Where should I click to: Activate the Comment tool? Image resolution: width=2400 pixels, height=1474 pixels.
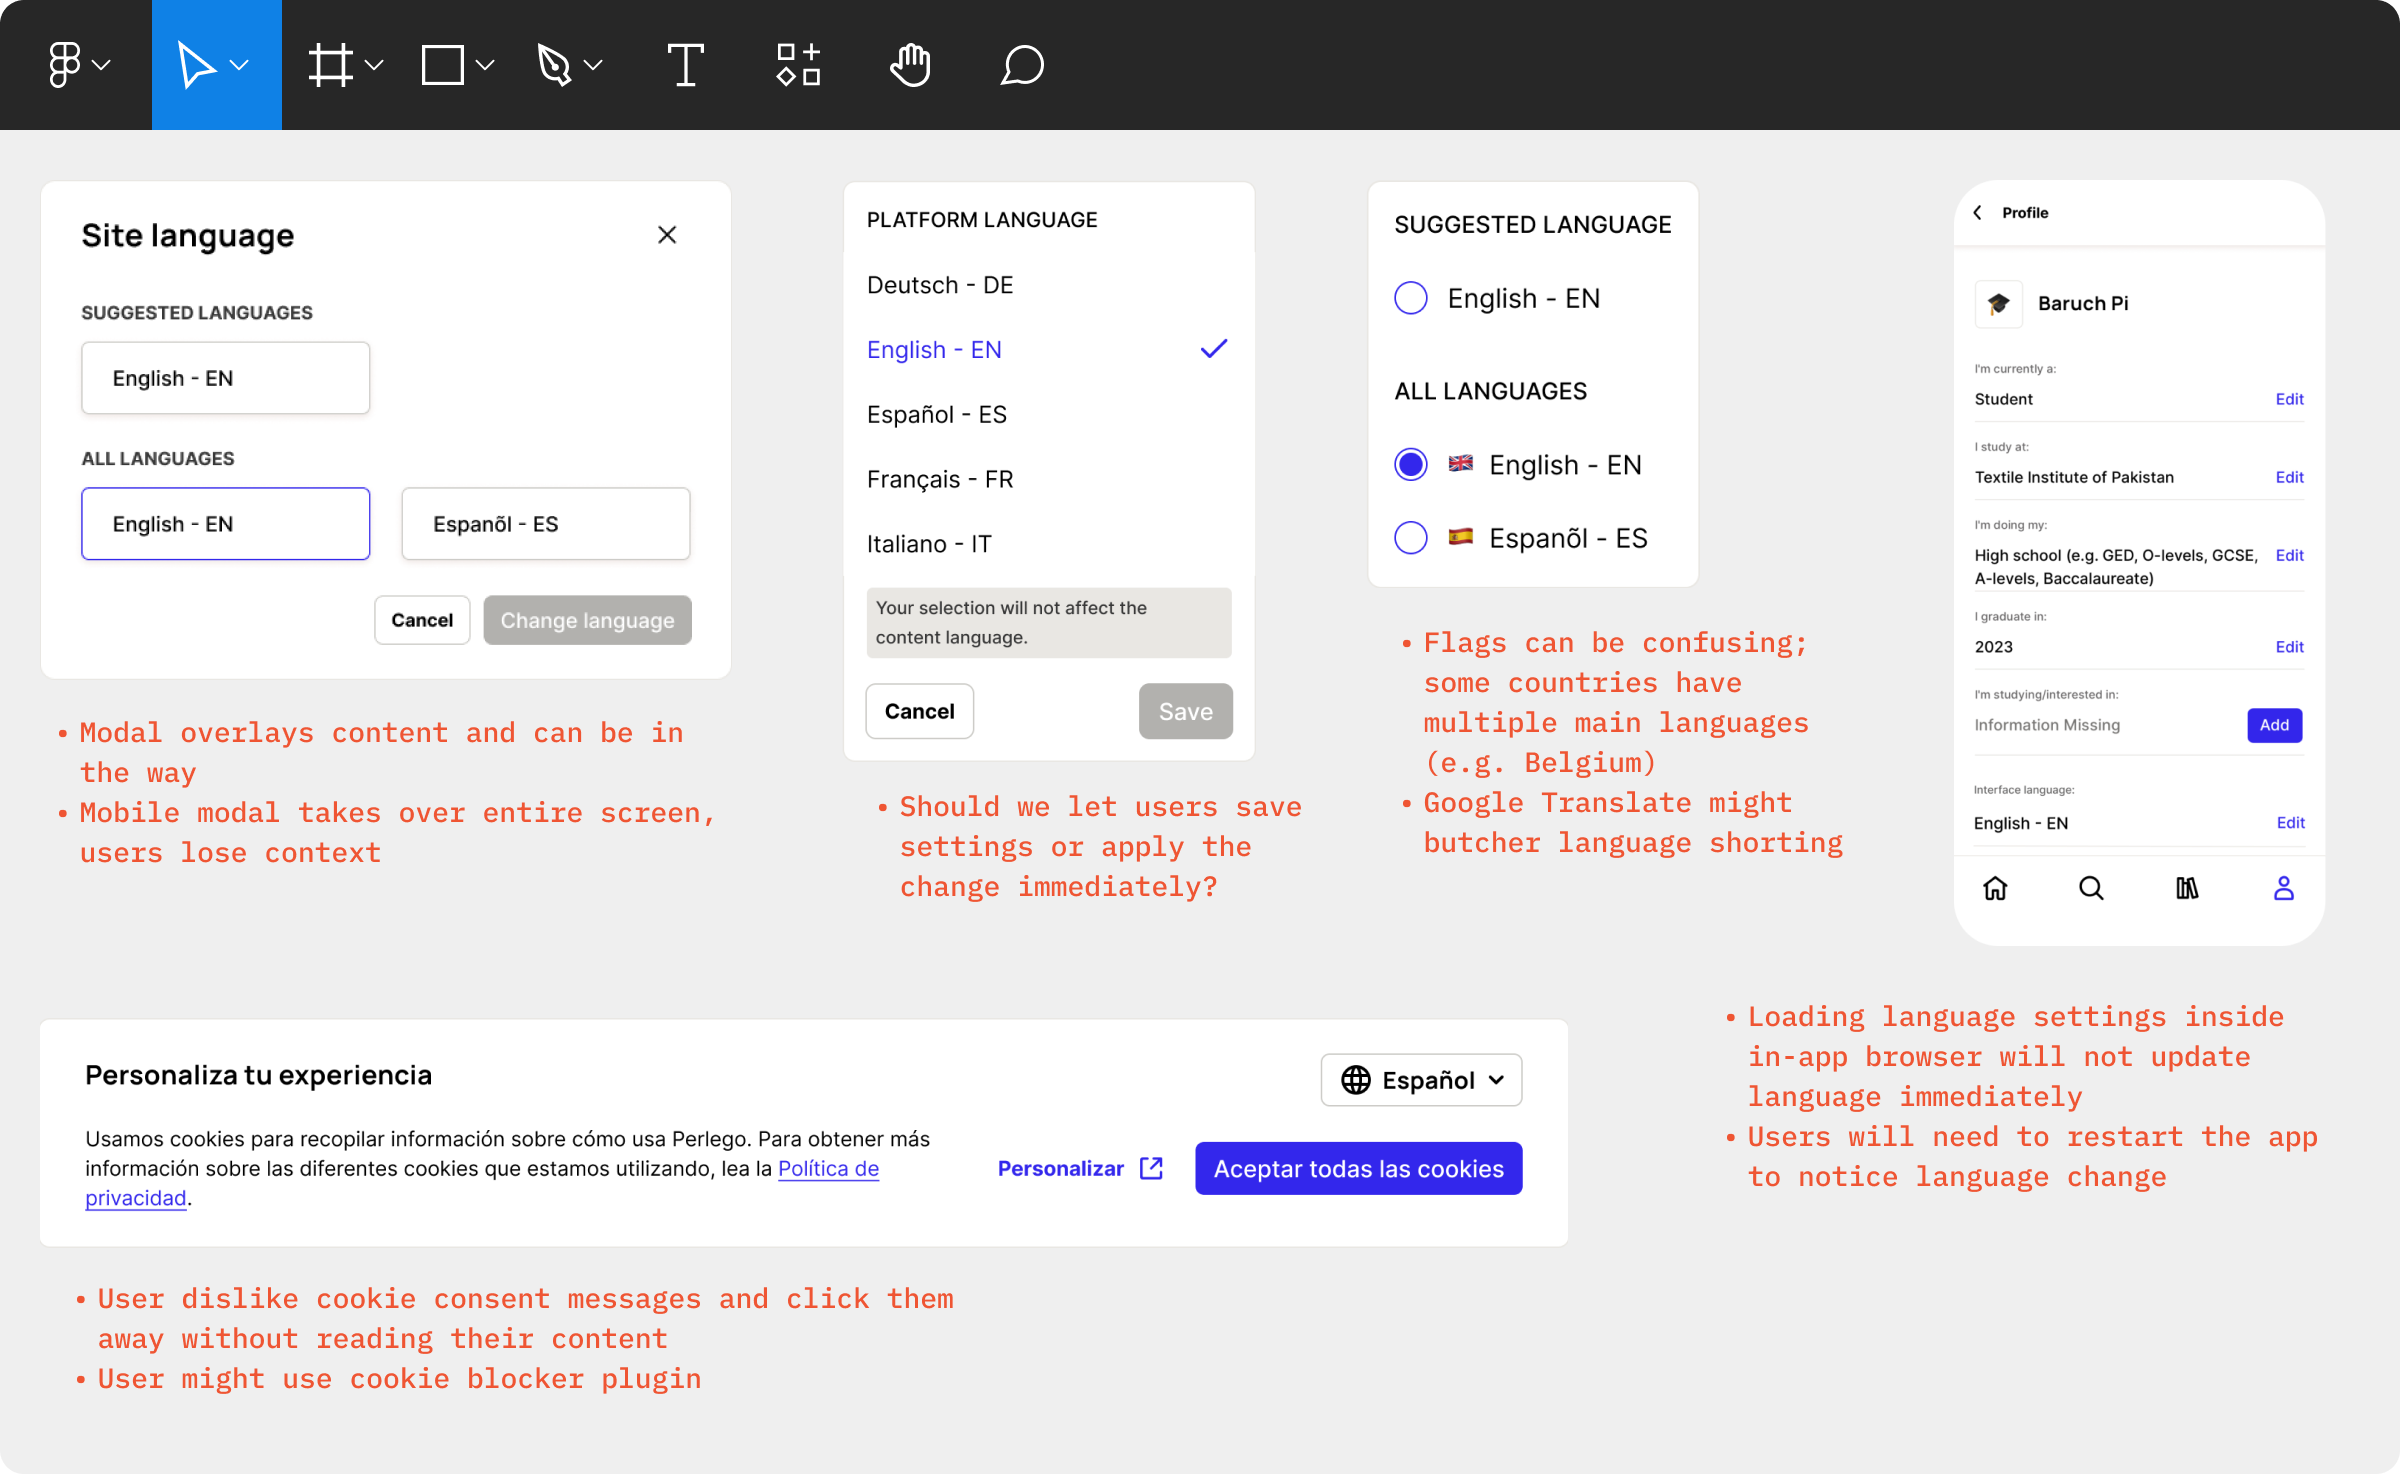click(1022, 65)
